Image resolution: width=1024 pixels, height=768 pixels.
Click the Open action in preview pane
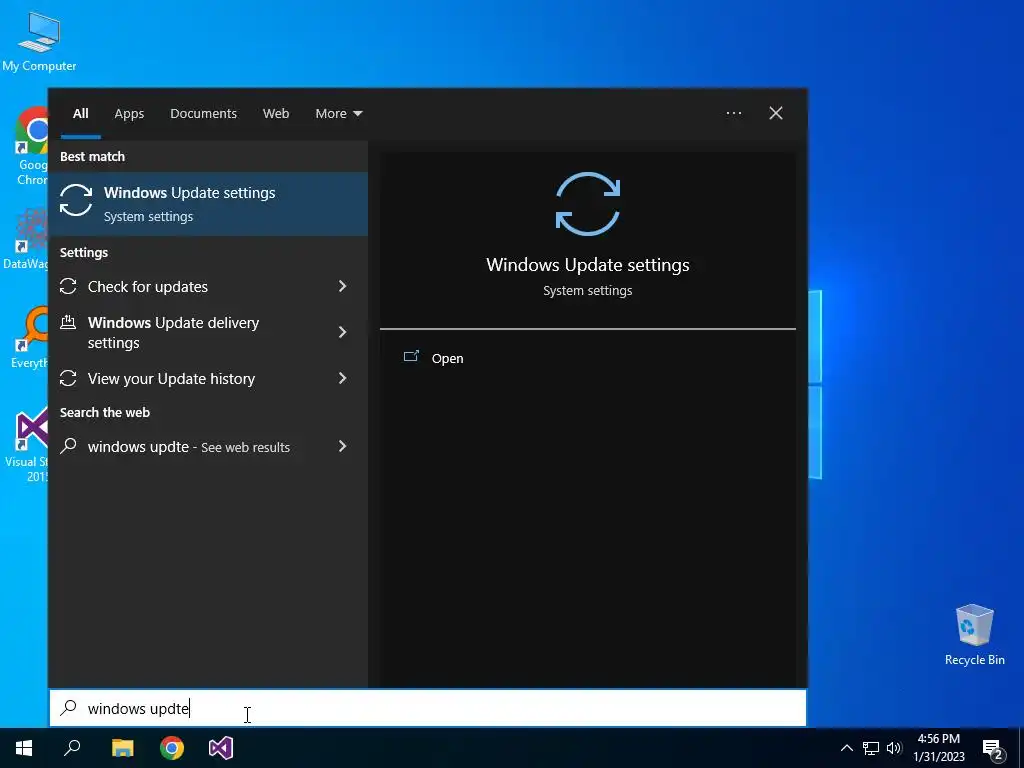[447, 359]
